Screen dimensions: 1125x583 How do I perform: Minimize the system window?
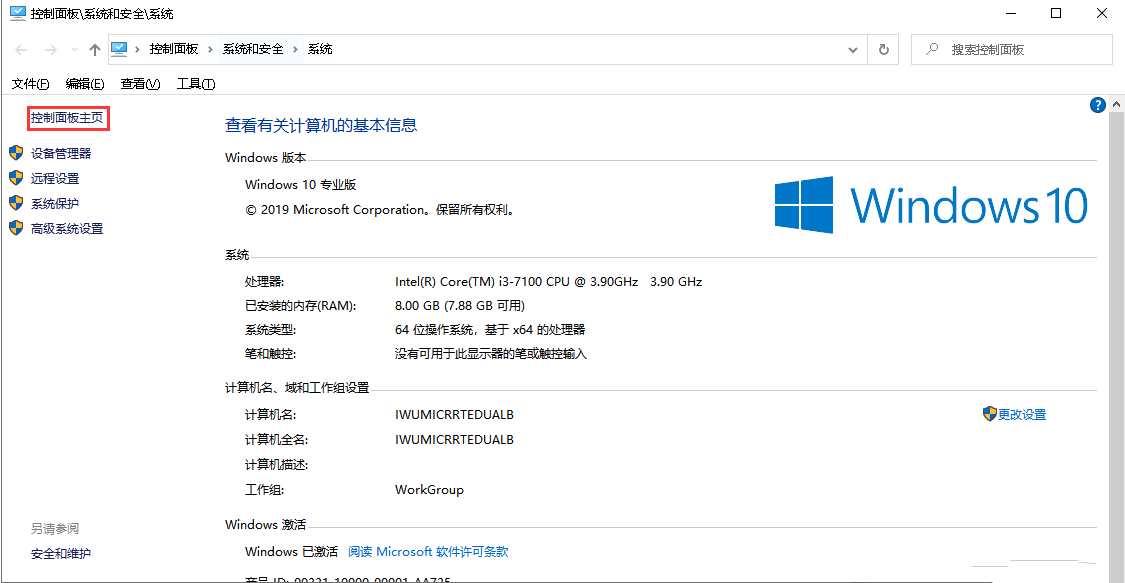[1011, 14]
